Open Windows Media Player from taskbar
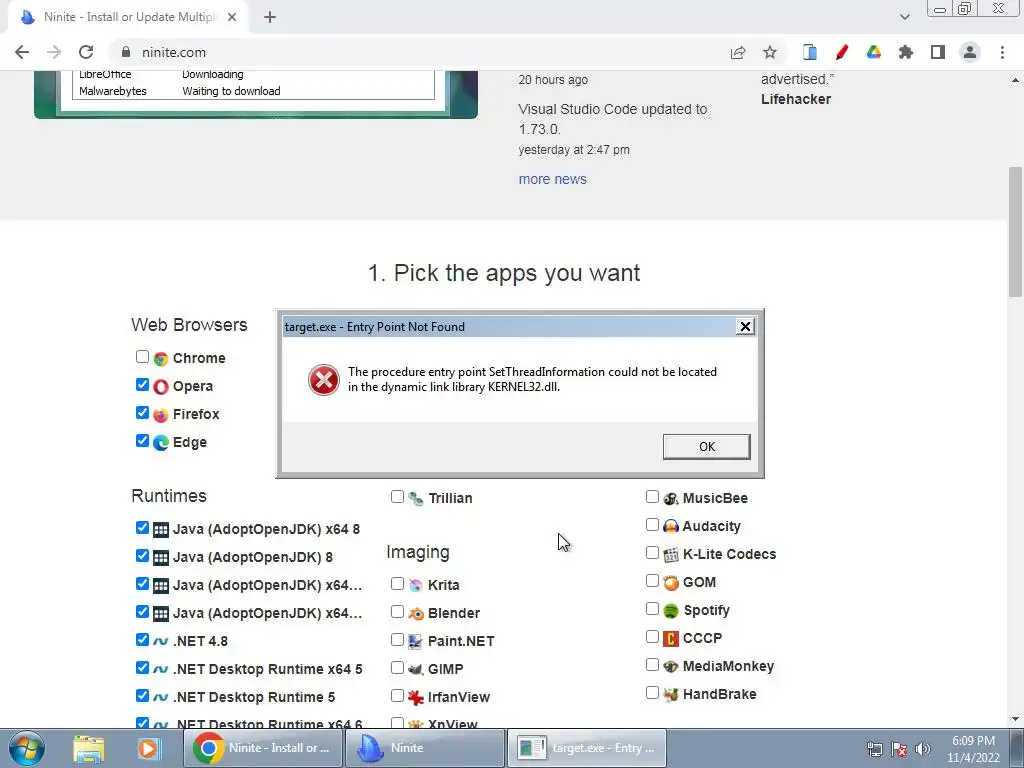1024x768 pixels. pos(148,748)
